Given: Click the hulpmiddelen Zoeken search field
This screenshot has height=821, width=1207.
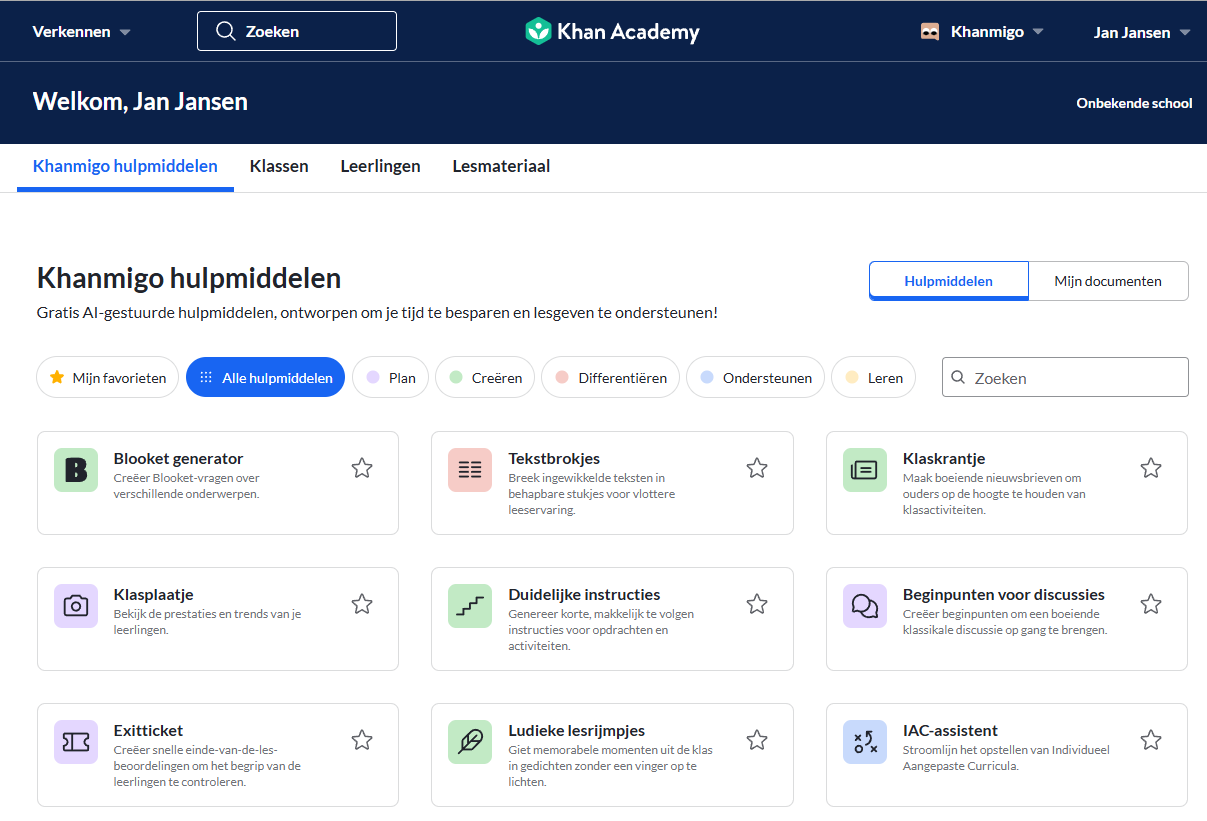Looking at the screenshot, I should point(1065,377).
